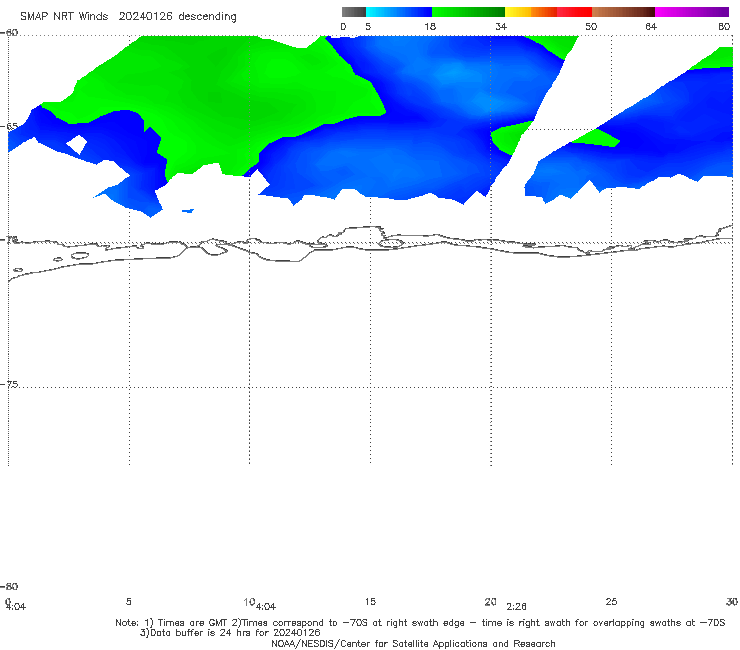This screenshot has width=740, height=650.
Task: Click the -75 latitude axis label
Action: pos(9,385)
